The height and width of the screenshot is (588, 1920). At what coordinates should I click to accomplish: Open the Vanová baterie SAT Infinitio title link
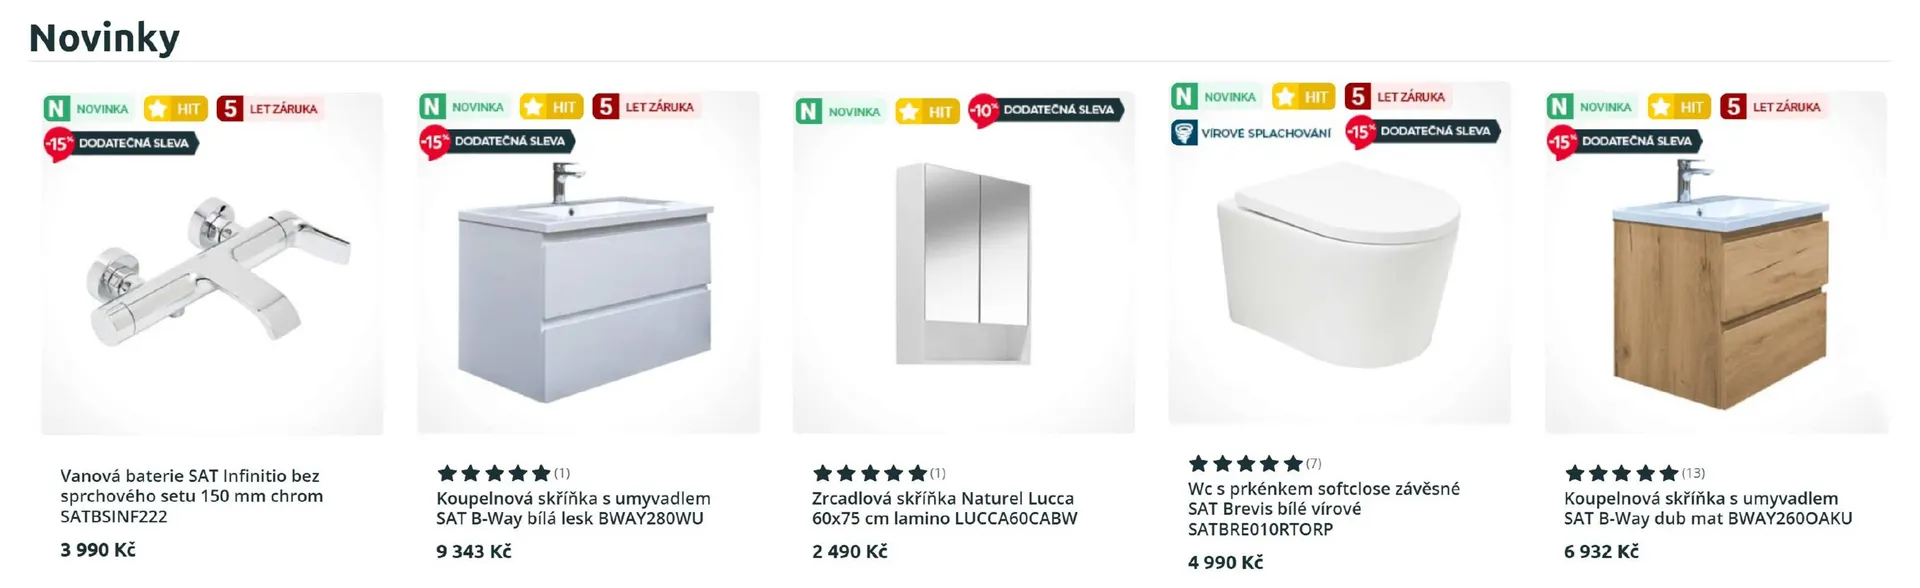191,496
